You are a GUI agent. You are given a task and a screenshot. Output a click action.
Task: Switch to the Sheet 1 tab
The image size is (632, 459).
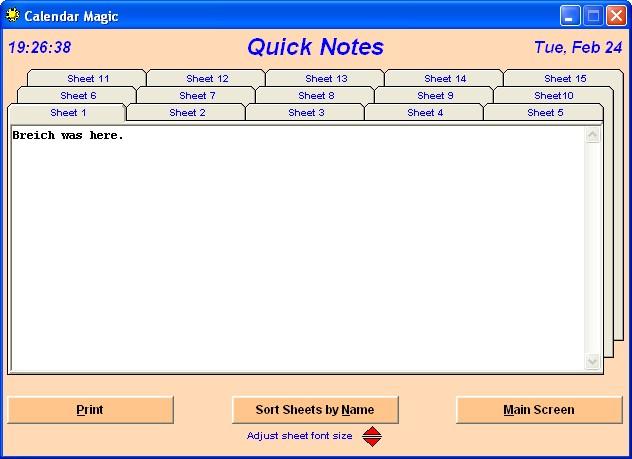pos(67,113)
